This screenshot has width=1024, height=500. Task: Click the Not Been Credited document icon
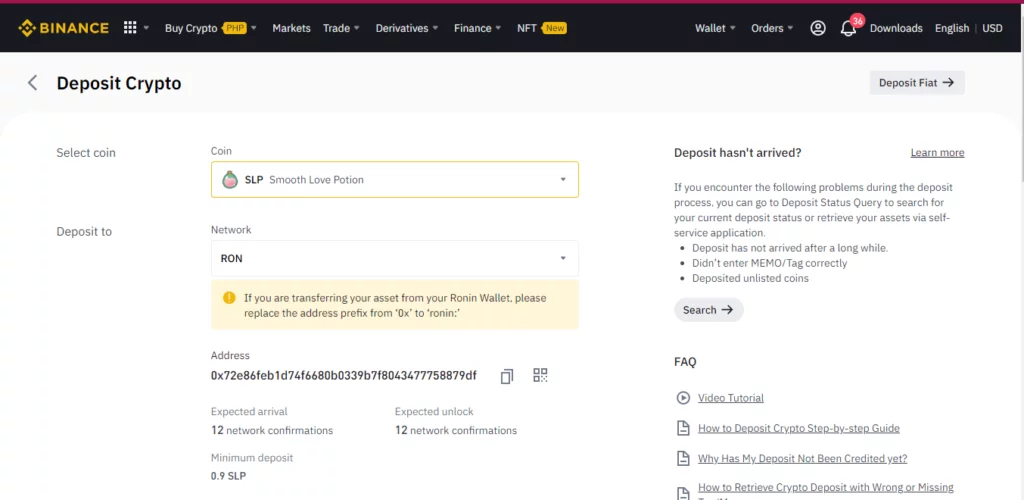pyautogui.click(x=682, y=459)
